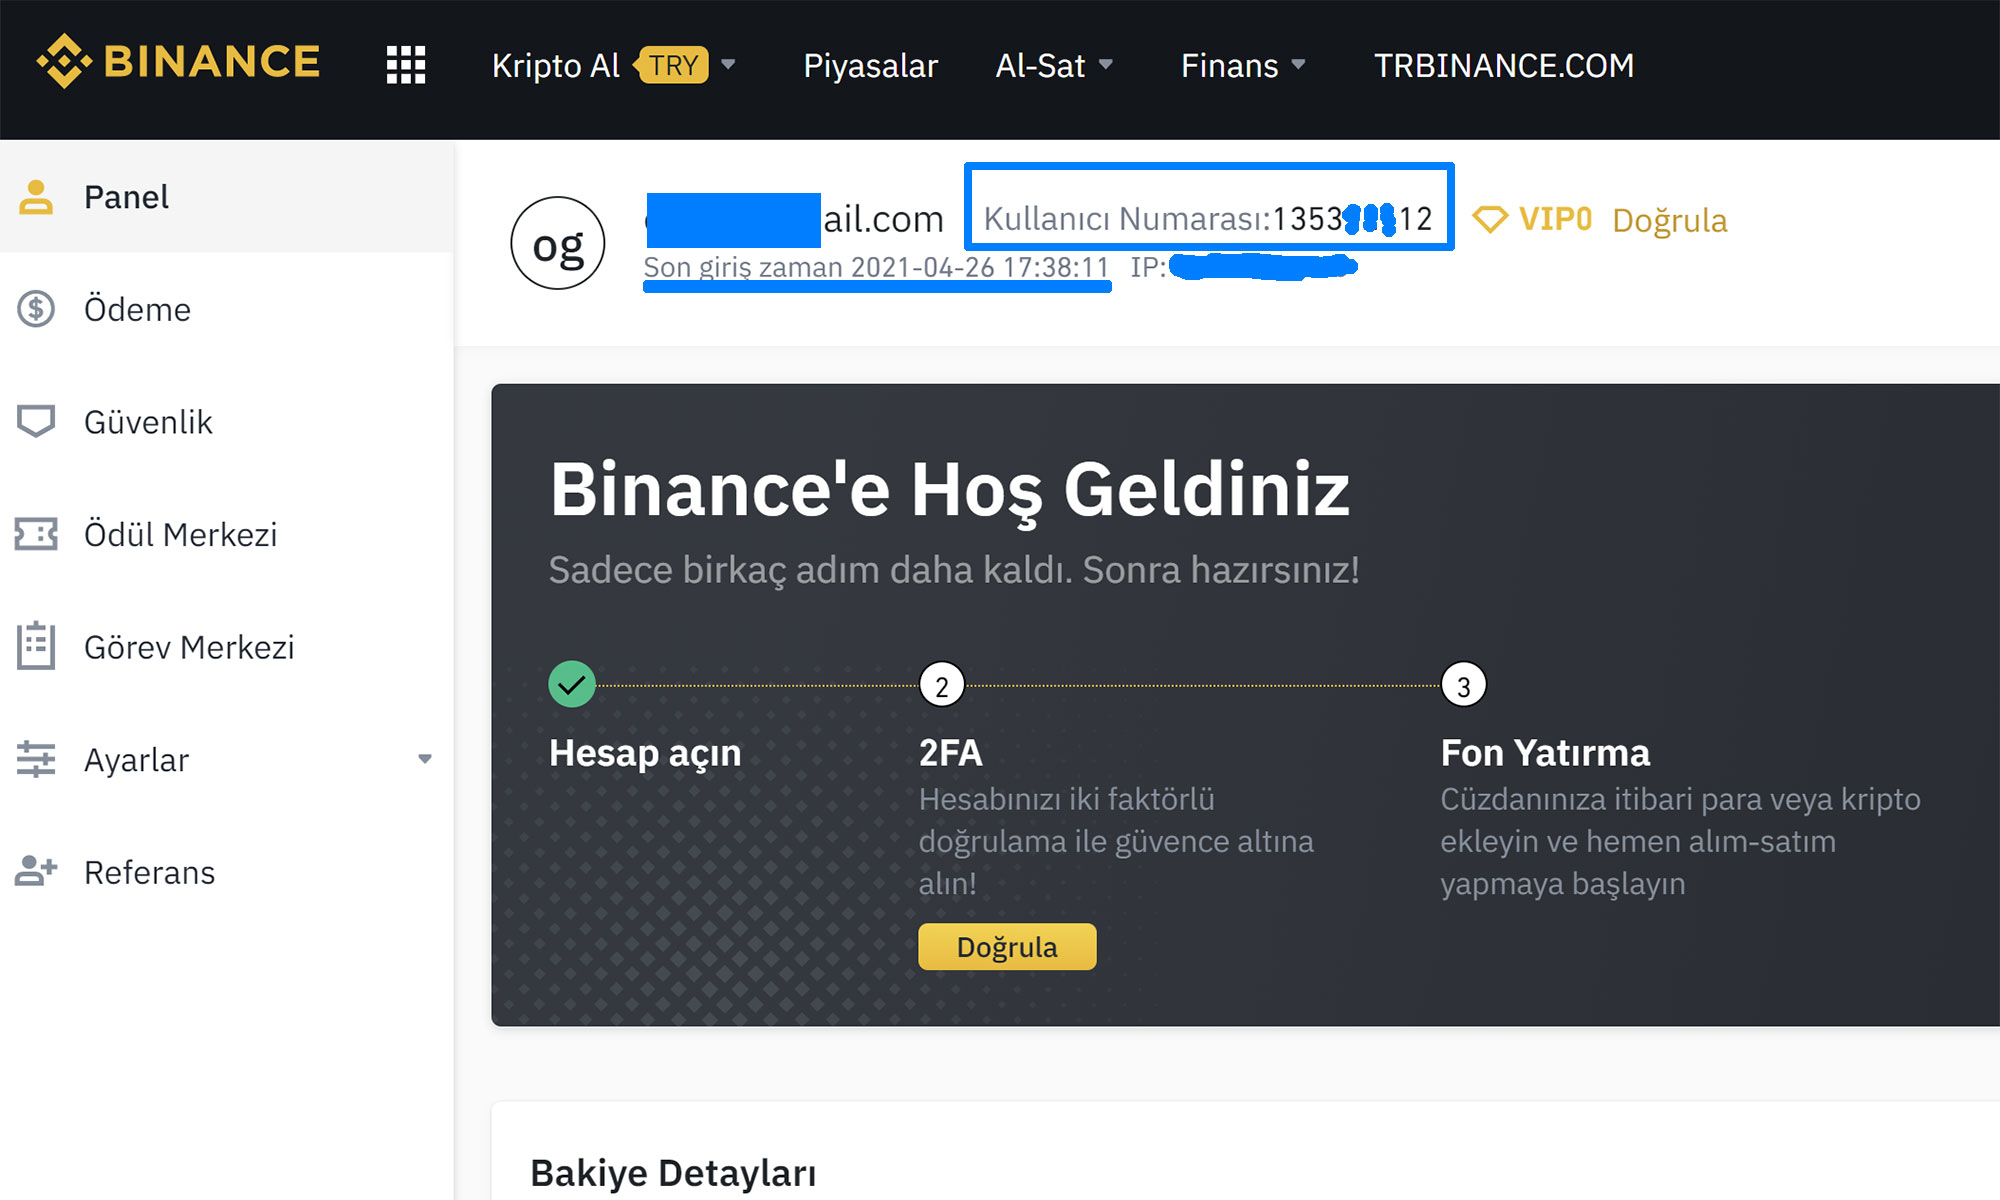Click the Doğrula link next to VIP0
This screenshot has width=2000, height=1200.
point(1670,220)
